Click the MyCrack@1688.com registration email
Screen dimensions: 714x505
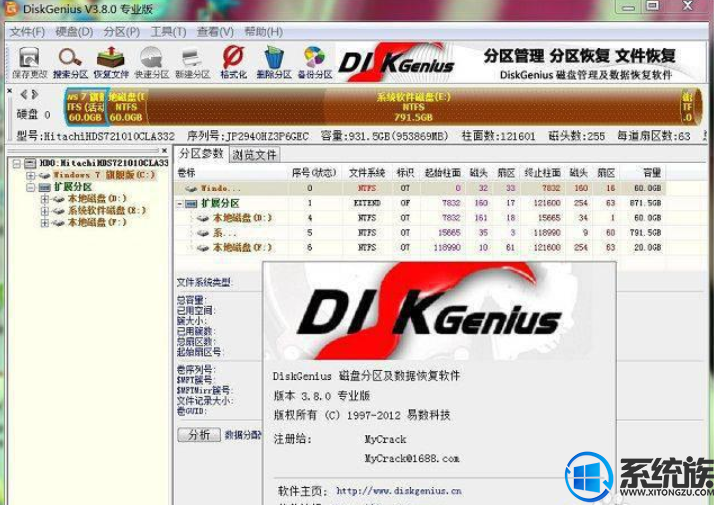pyautogui.click(x=412, y=459)
